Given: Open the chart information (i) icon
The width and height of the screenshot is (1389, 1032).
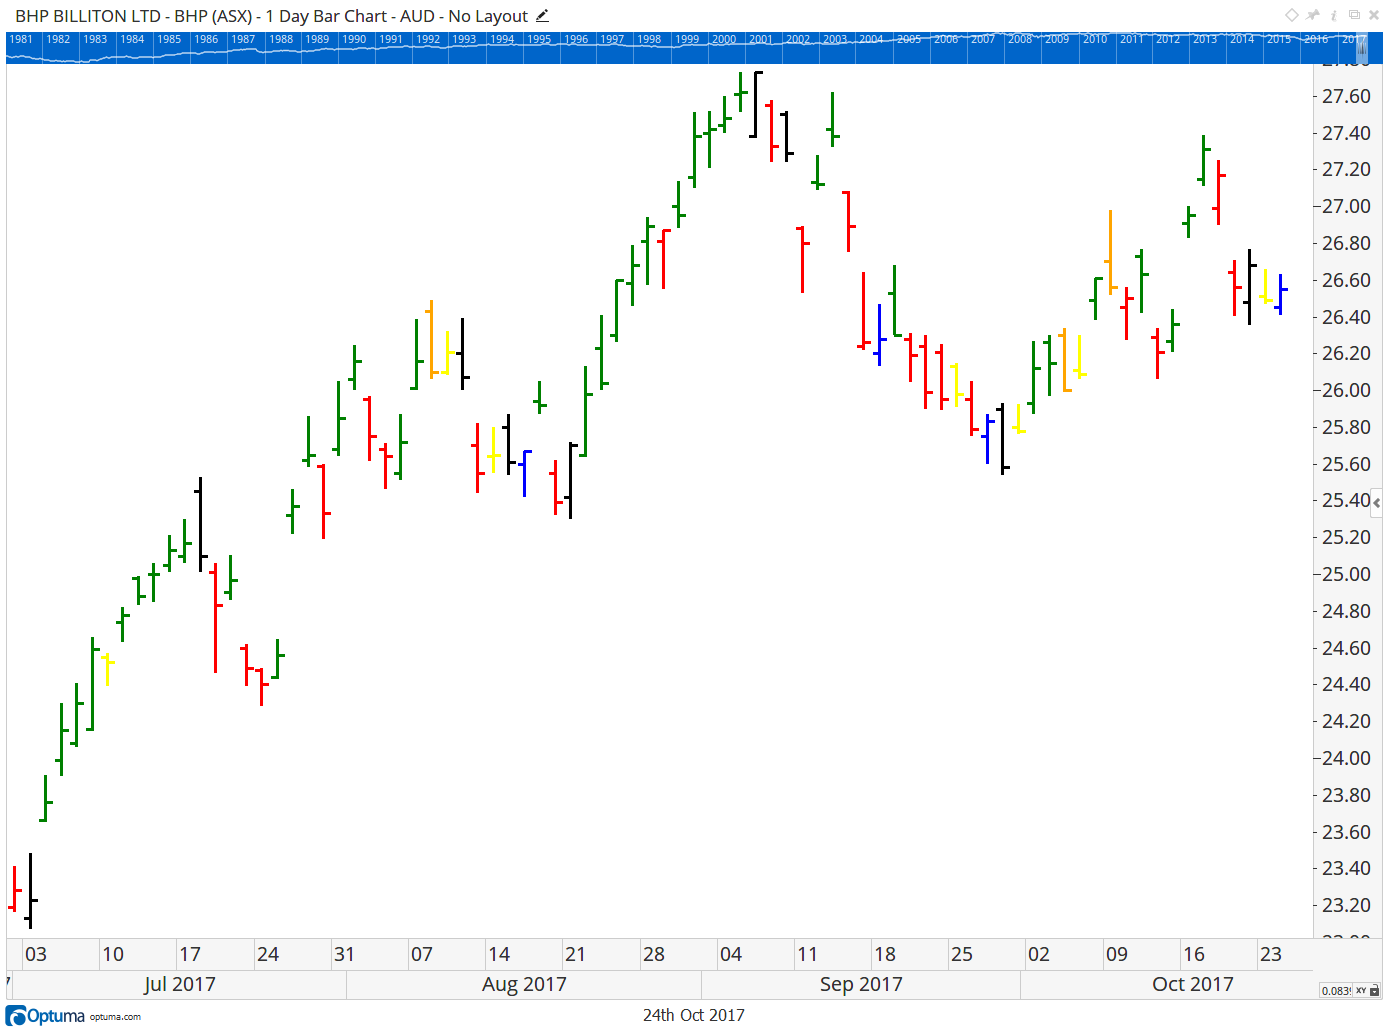Looking at the screenshot, I should click(1334, 15).
